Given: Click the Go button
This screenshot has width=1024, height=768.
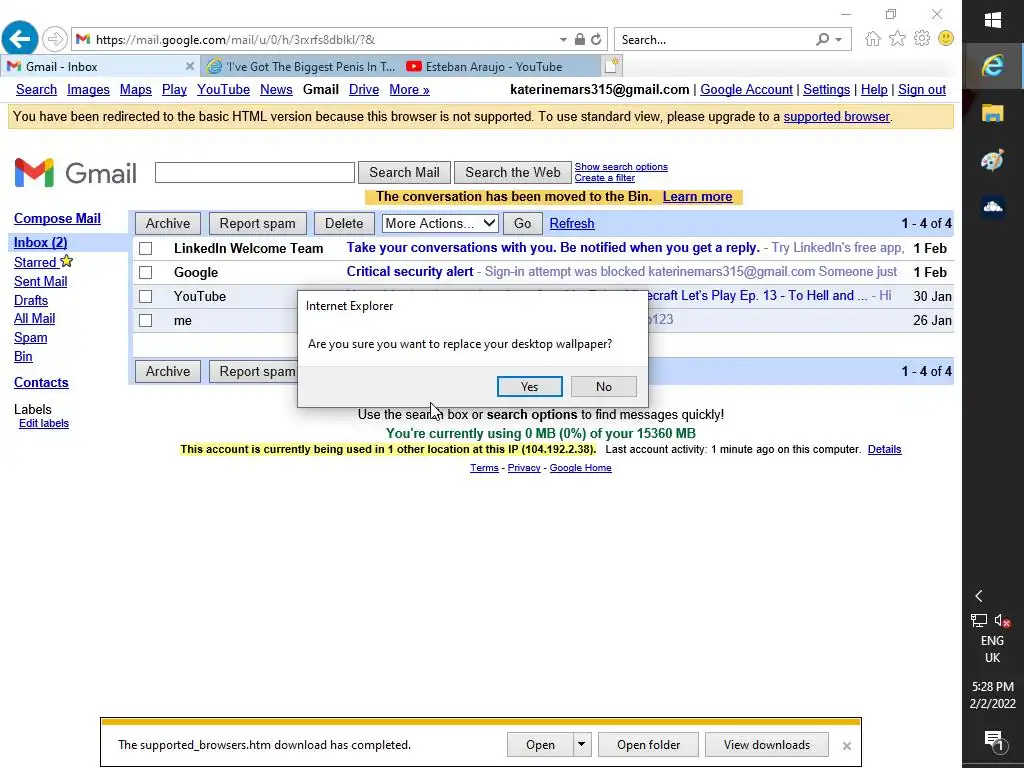Looking at the screenshot, I should coord(522,223).
